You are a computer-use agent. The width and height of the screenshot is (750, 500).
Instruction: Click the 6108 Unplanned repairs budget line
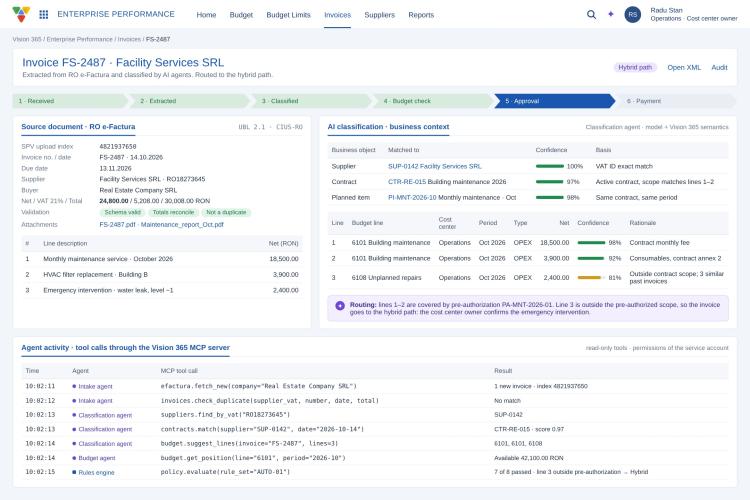(386, 278)
